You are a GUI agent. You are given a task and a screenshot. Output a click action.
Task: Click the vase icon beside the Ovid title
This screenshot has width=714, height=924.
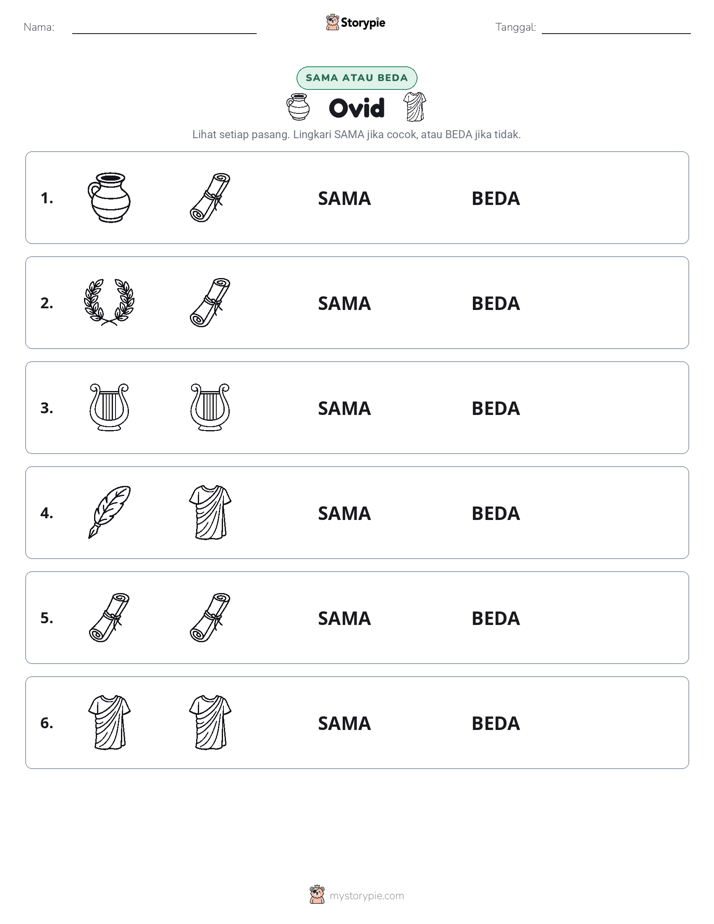[298, 107]
